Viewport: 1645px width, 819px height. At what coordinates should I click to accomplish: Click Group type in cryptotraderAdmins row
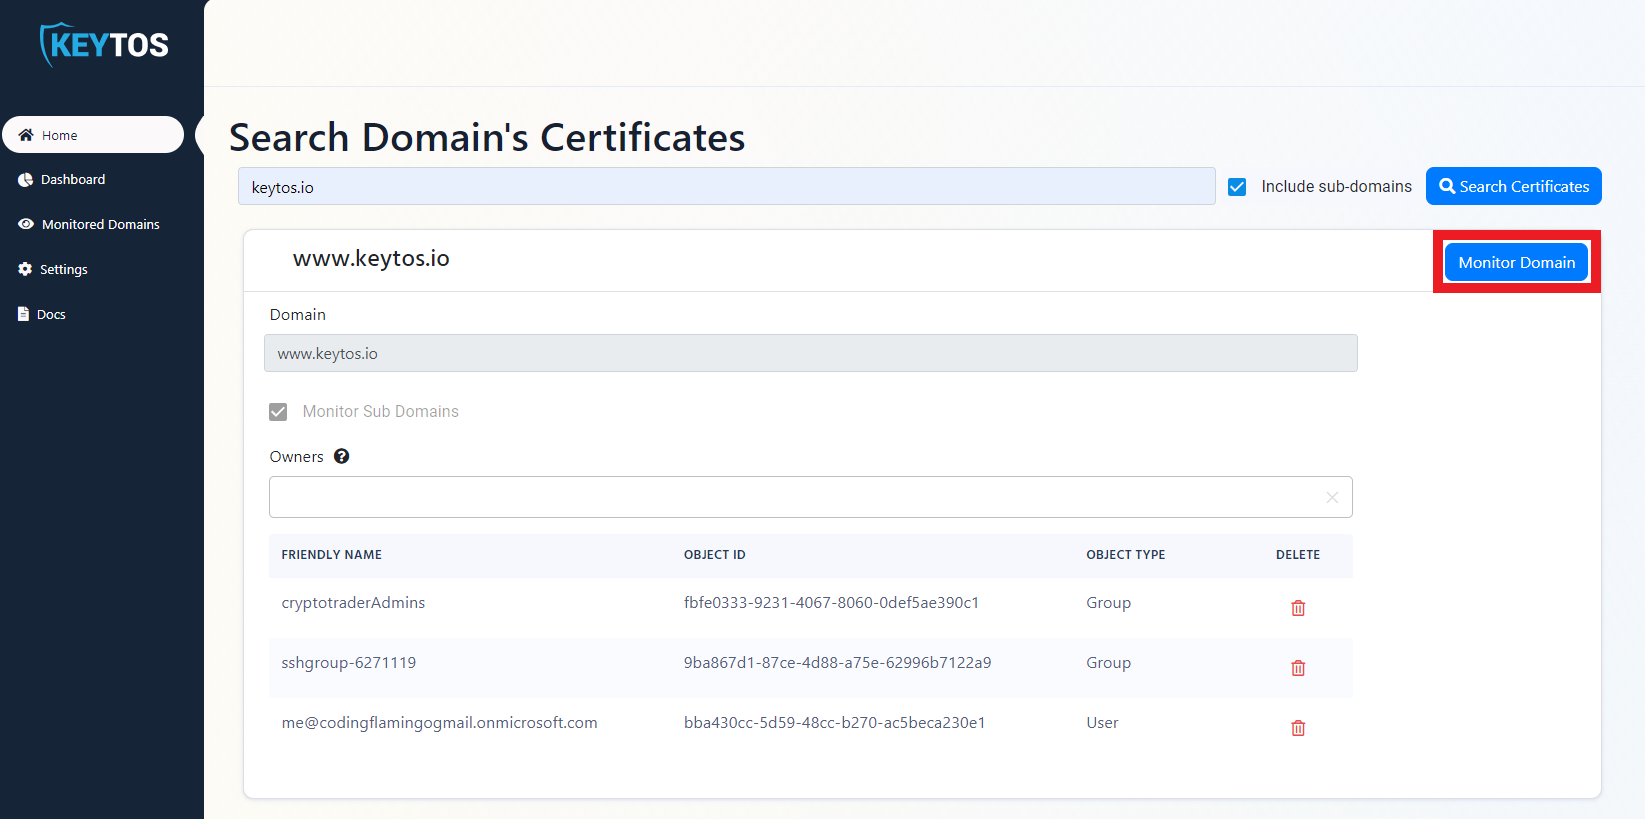(x=1108, y=603)
